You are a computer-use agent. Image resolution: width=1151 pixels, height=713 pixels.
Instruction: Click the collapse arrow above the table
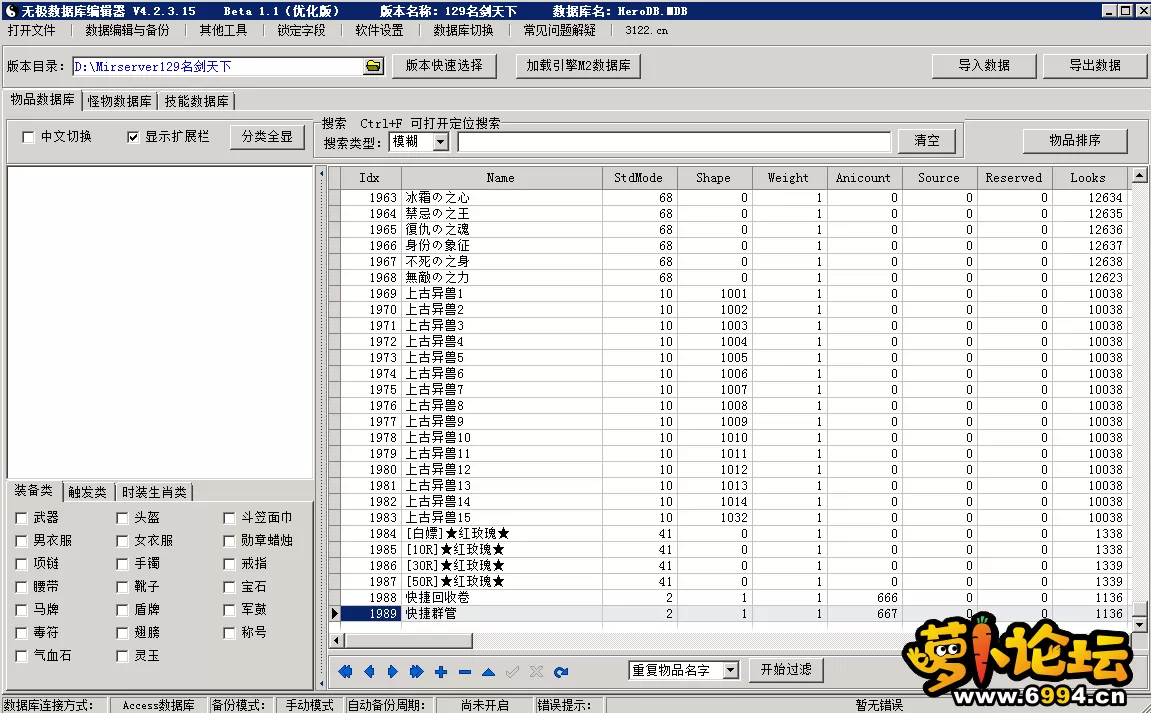point(322,174)
